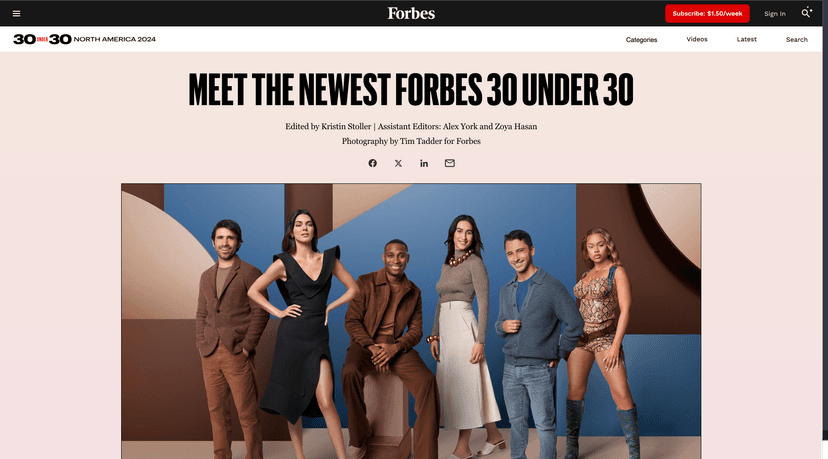828x459 pixels.
Task: Subscribe for $1.50/week
Action: [x=707, y=14]
